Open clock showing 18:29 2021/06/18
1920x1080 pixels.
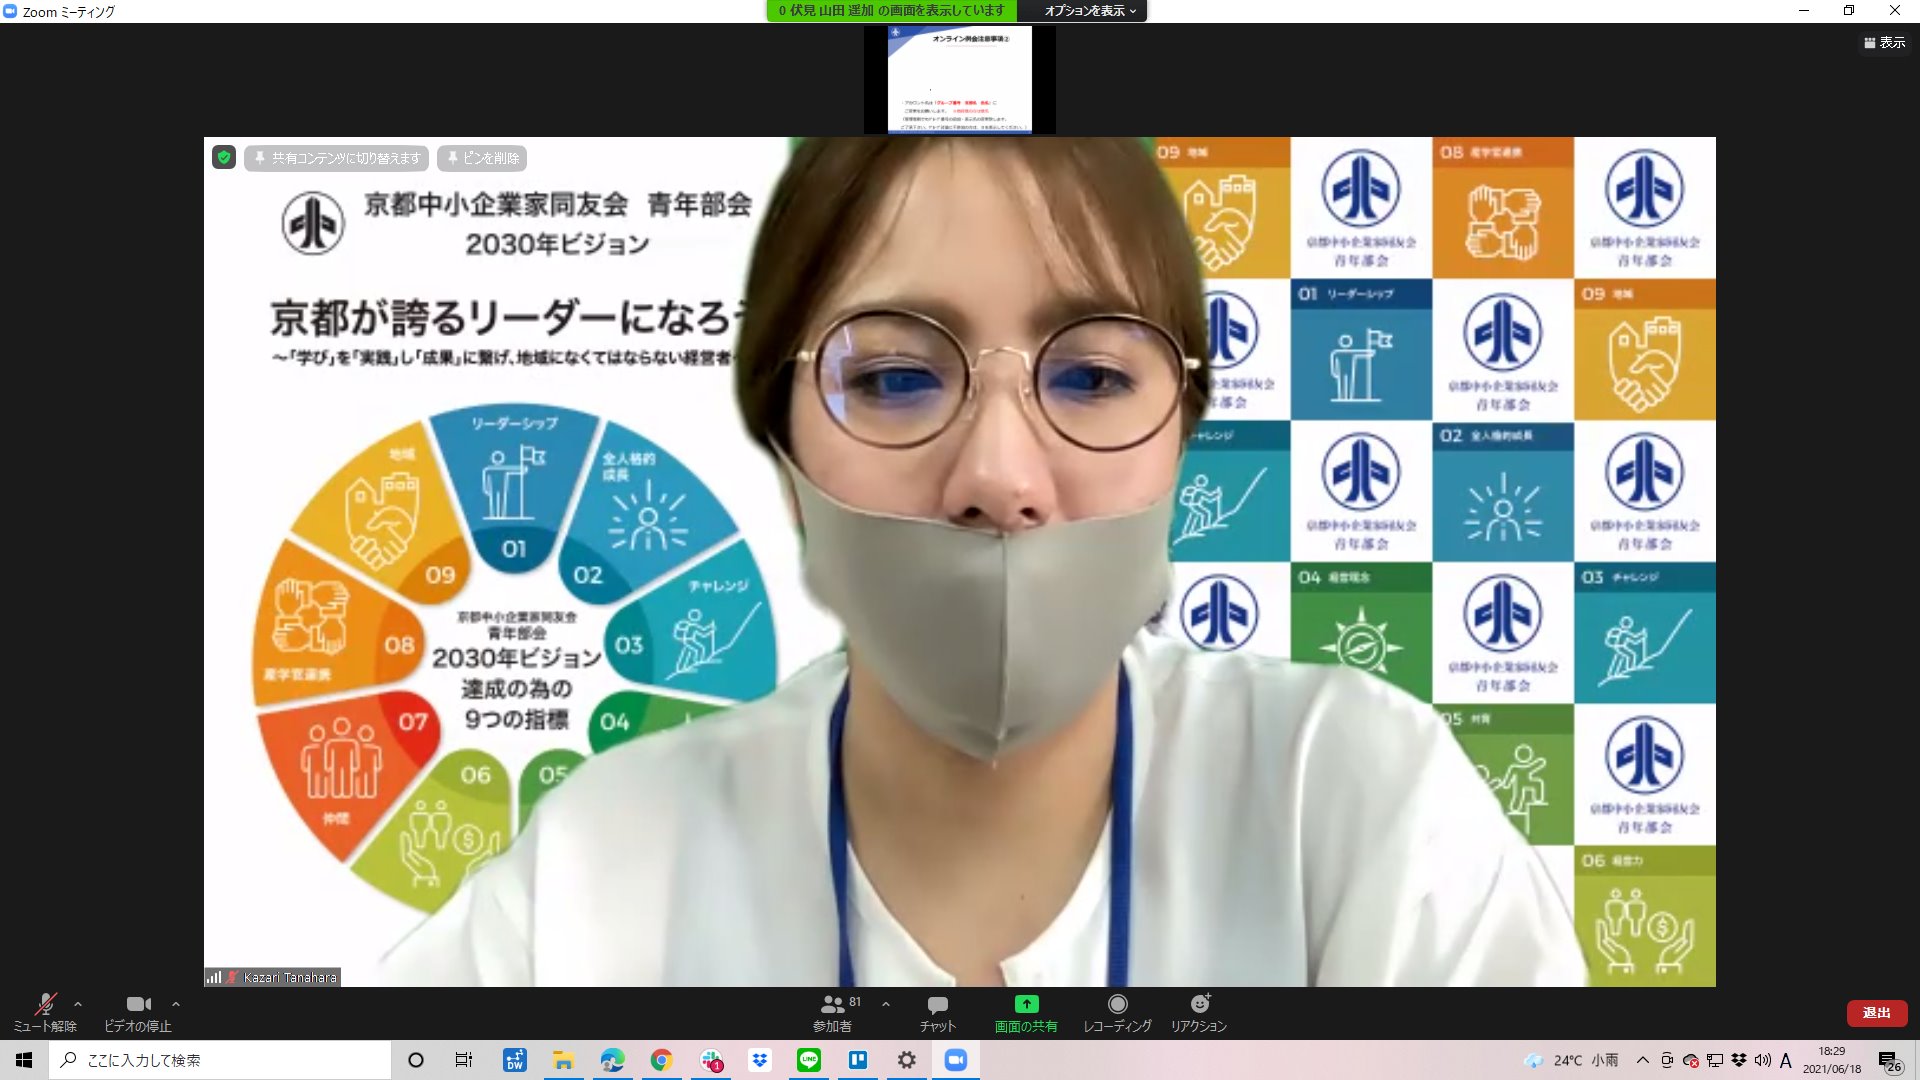pos(1832,1060)
